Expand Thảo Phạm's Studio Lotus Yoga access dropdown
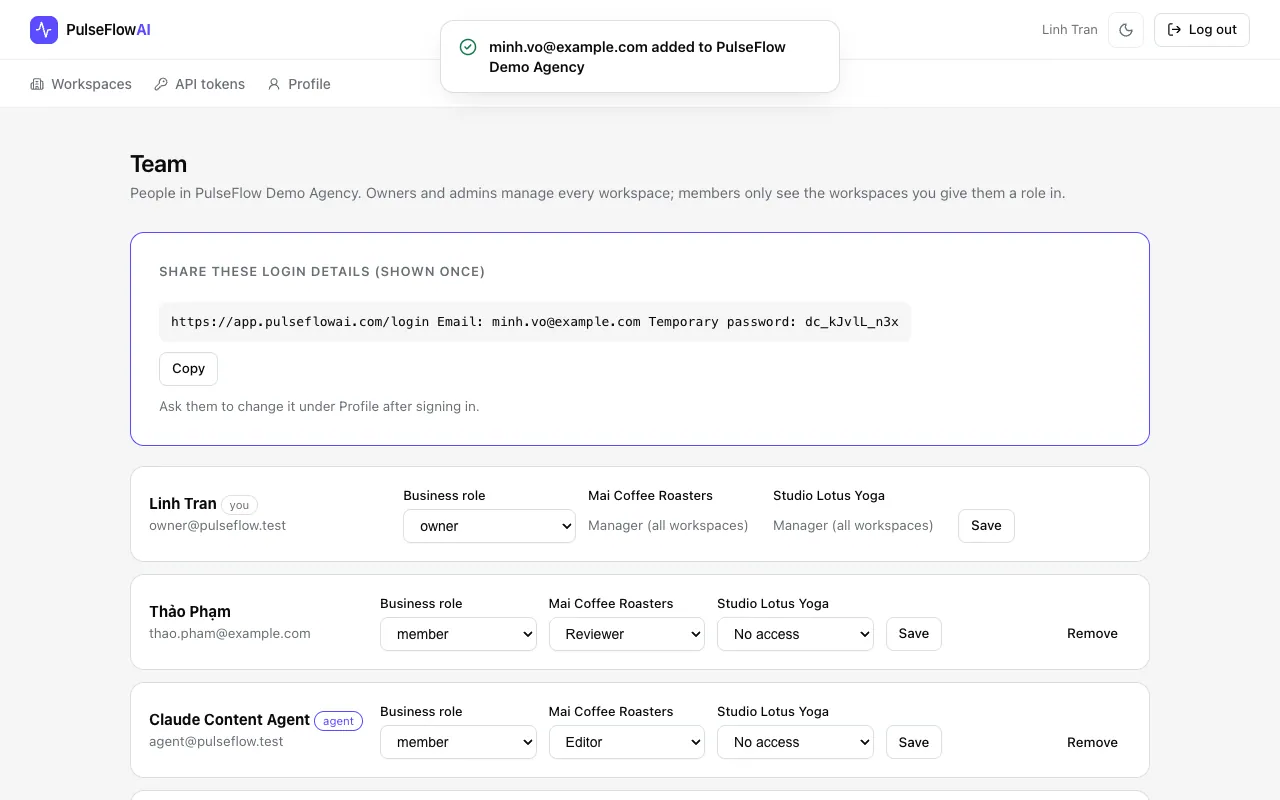The height and width of the screenshot is (800, 1280). pyautogui.click(x=795, y=634)
